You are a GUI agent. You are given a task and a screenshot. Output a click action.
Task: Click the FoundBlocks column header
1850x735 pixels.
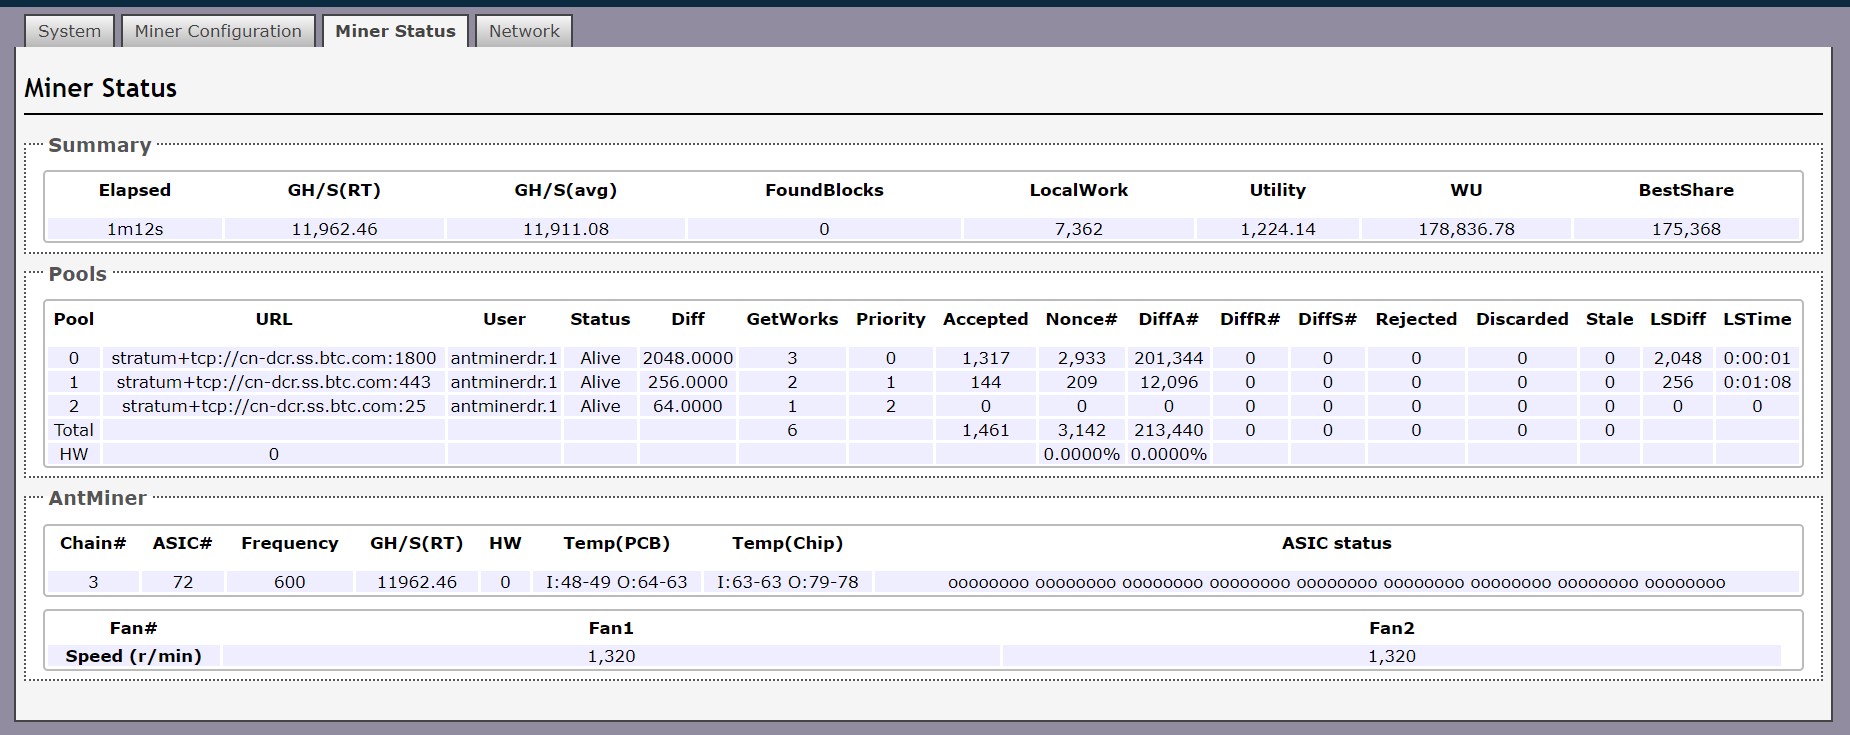pyautogui.click(x=824, y=190)
